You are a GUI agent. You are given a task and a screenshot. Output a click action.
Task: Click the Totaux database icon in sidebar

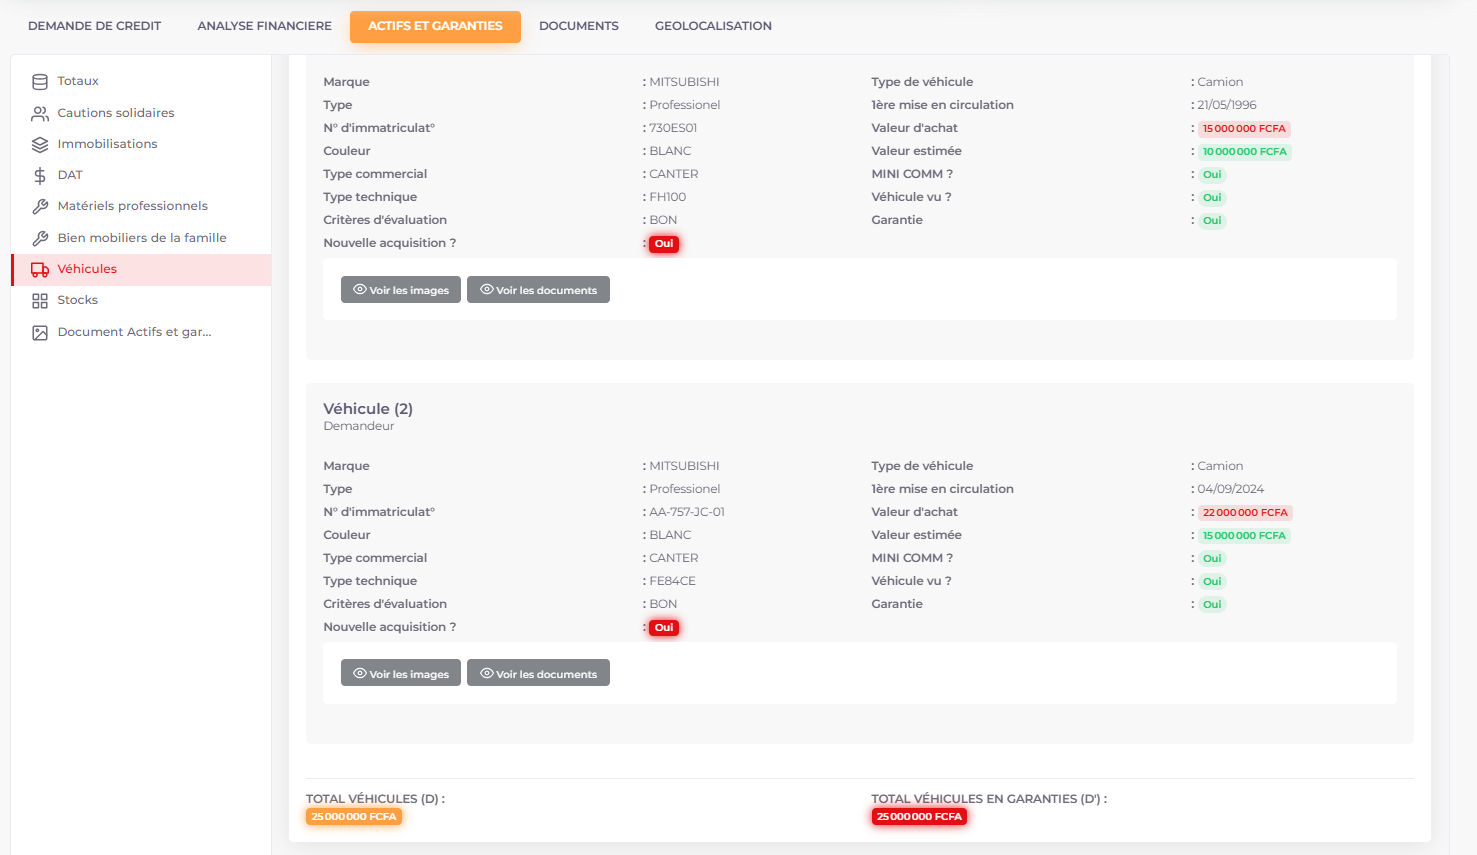click(40, 82)
